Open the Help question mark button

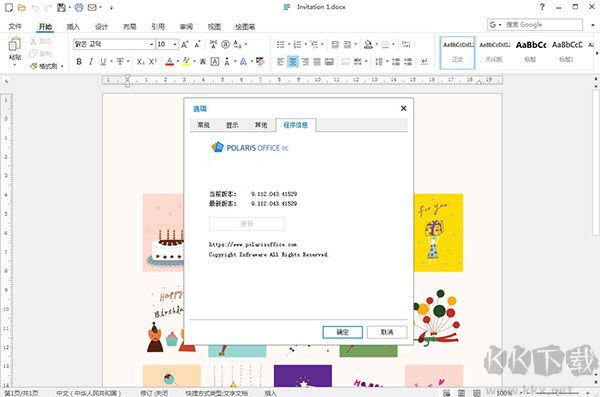(x=542, y=7)
